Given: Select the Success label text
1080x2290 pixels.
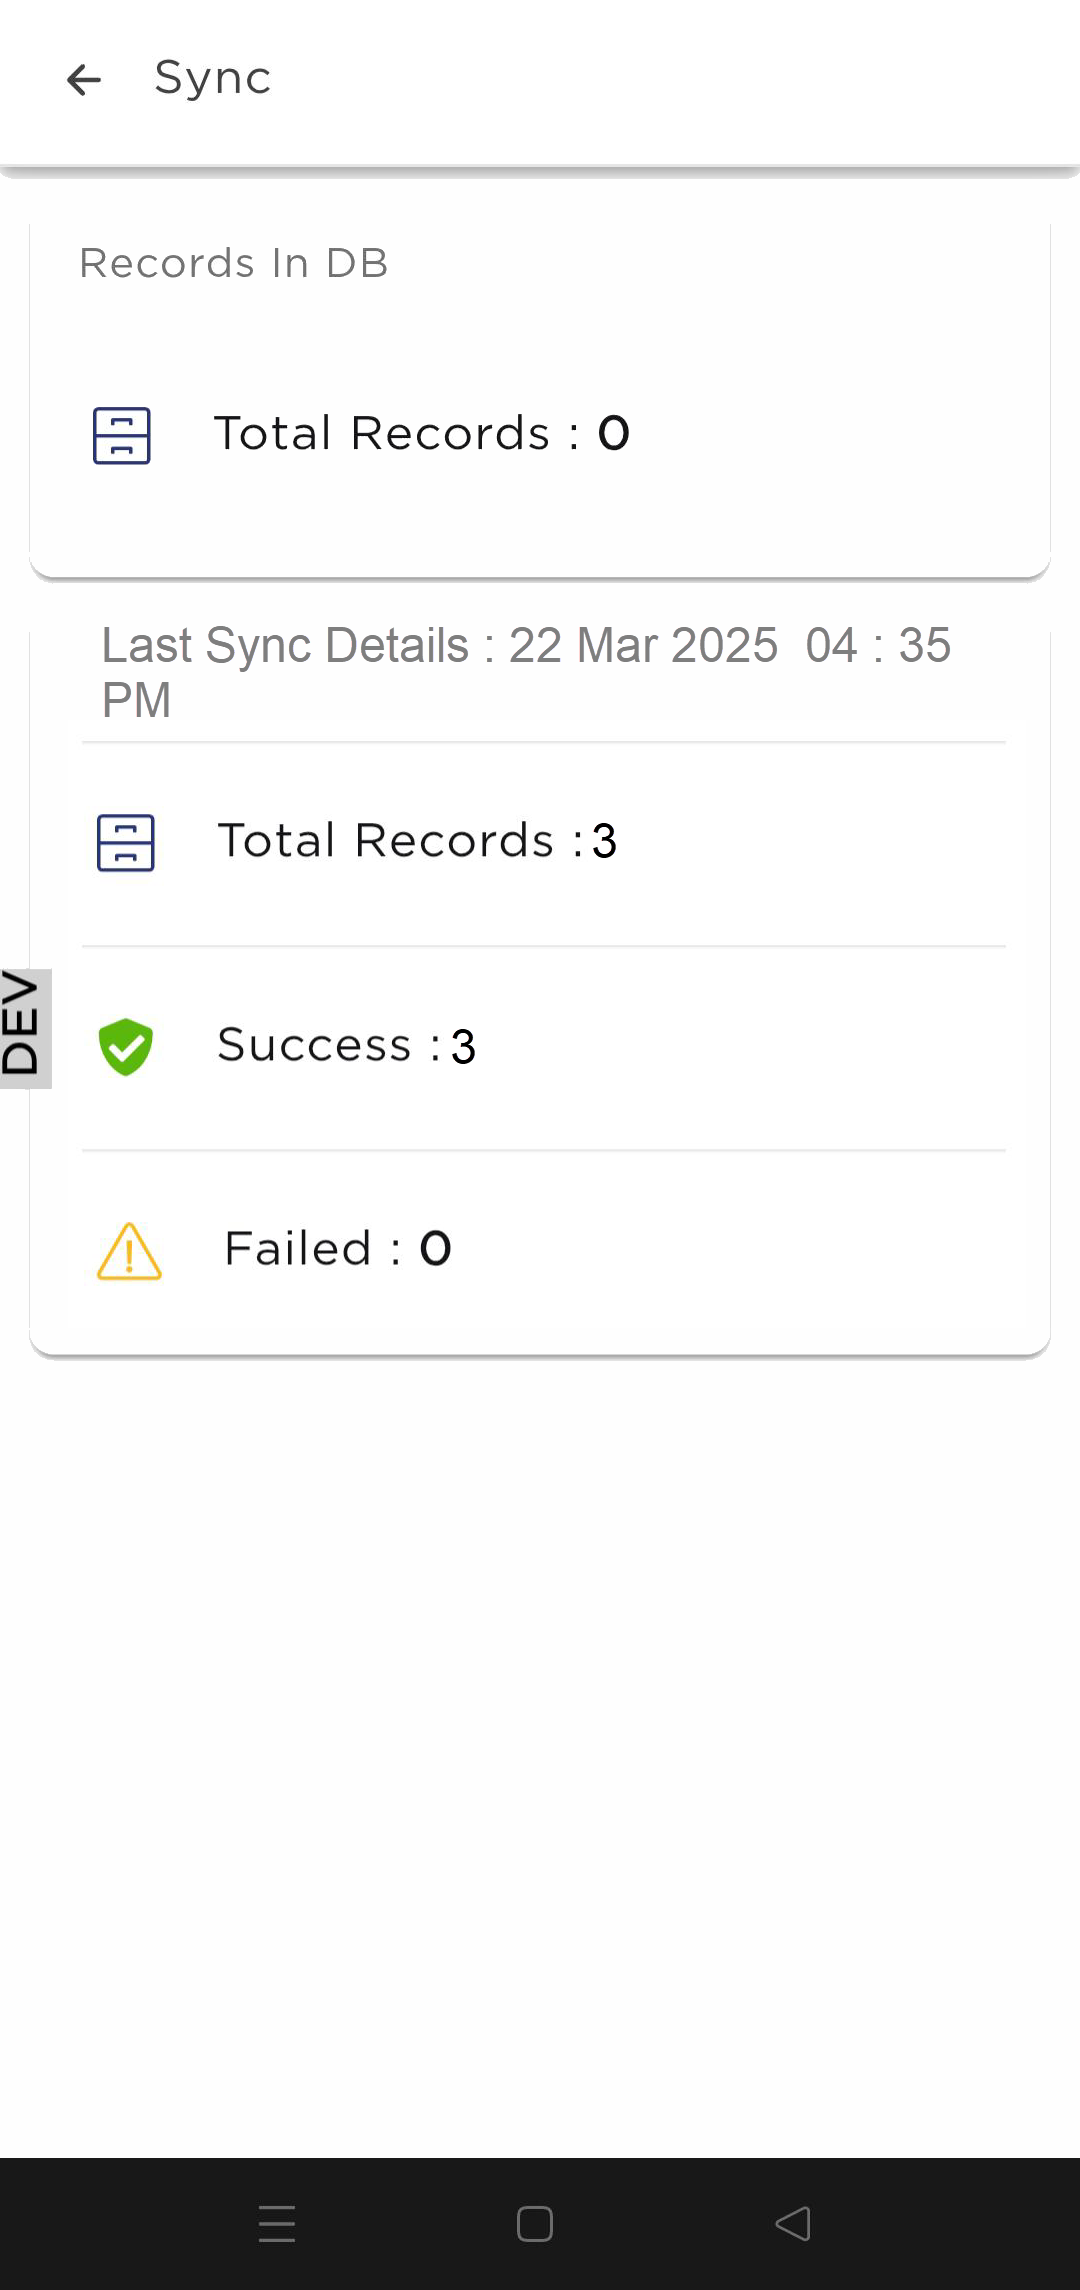Looking at the screenshot, I should 315,1045.
